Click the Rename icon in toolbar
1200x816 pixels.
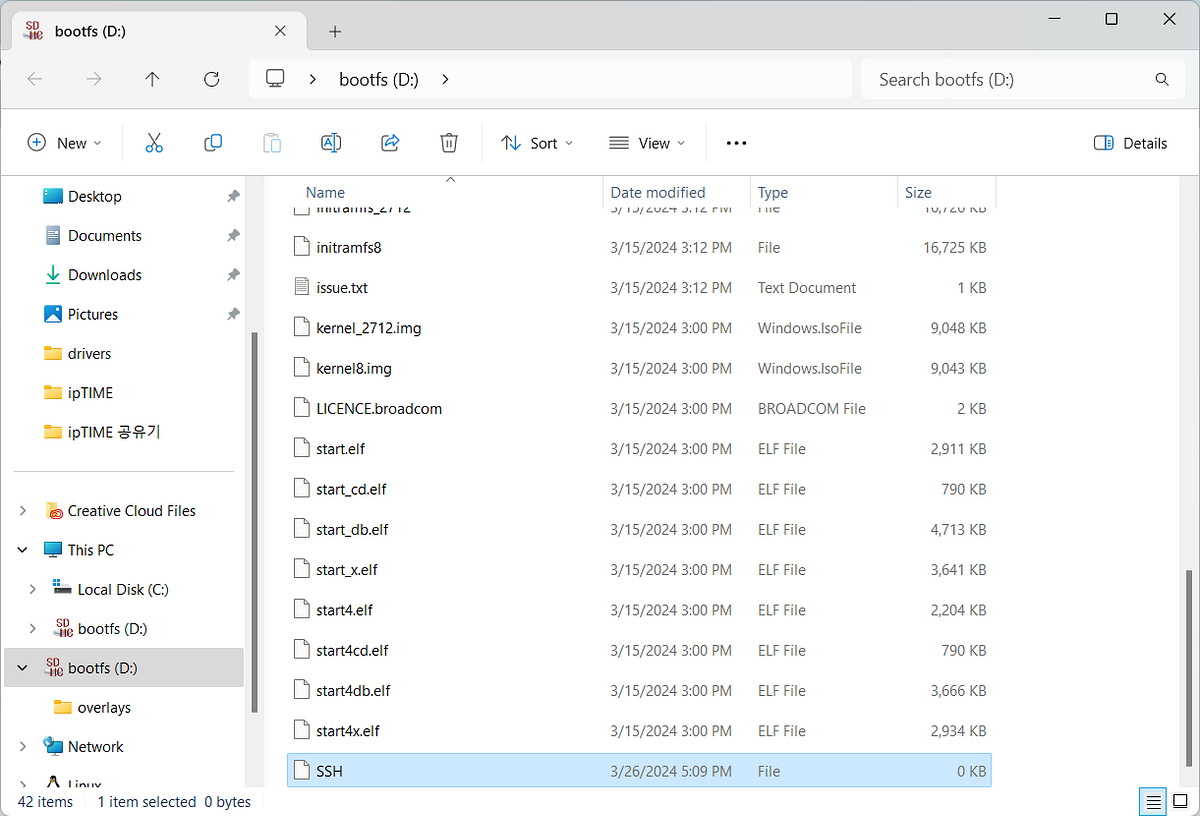point(331,143)
